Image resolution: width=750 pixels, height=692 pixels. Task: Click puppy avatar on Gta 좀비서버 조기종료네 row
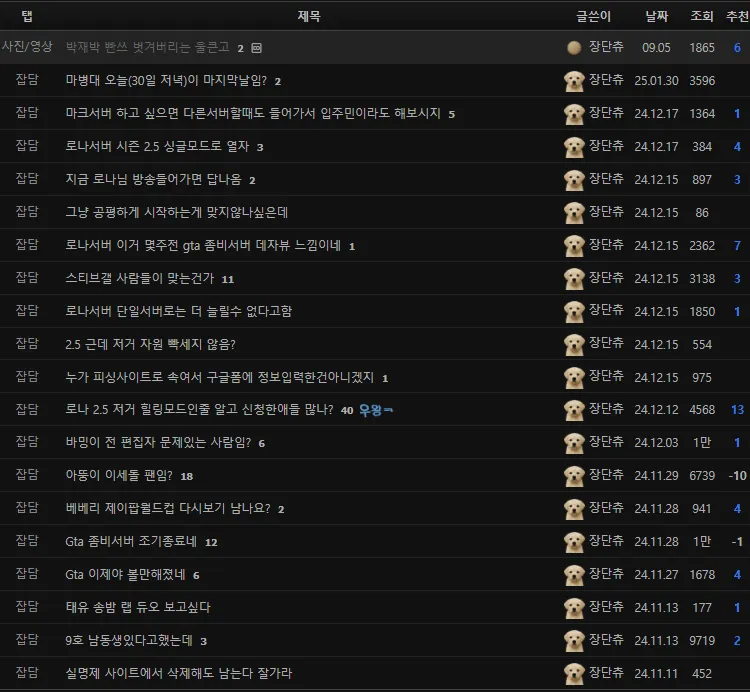(x=574, y=542)
